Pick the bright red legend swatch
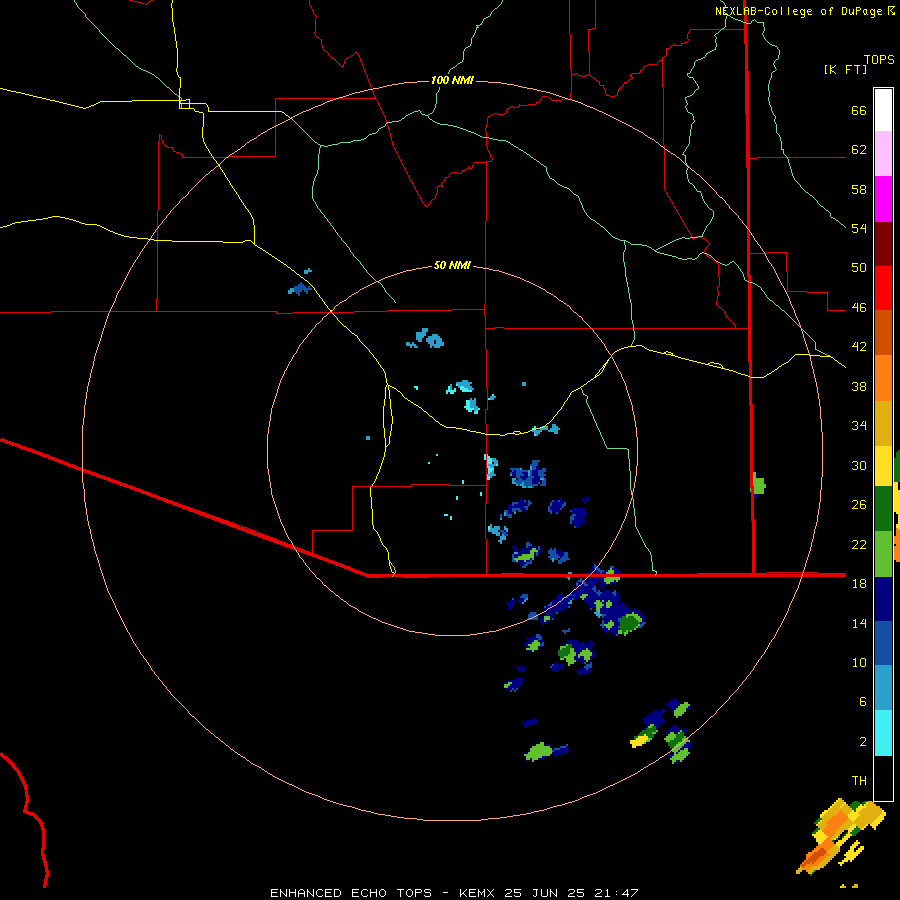This screenshot has width=900, height=900. pos(883,288)
